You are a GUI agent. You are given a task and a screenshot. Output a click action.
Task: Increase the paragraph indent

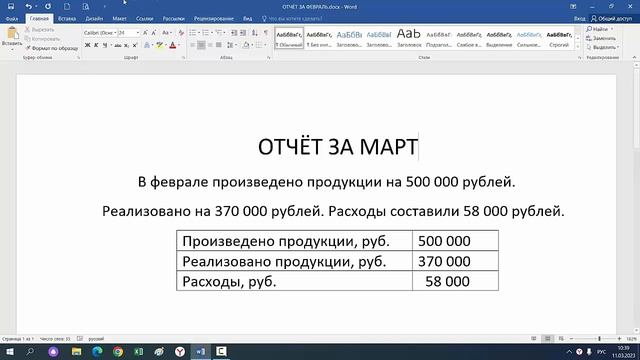243,33
